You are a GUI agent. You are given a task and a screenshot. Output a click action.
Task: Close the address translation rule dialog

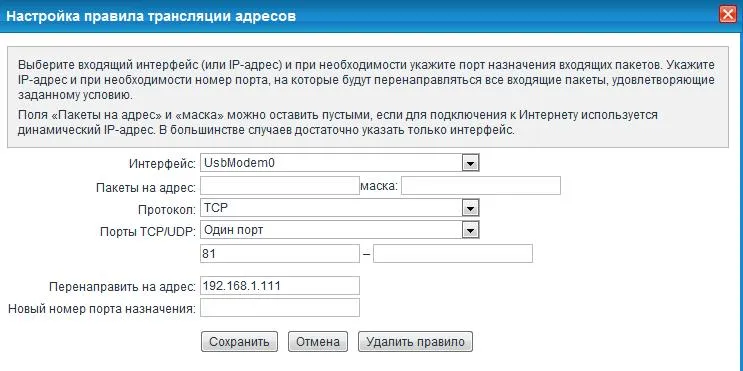[x=728, y=15]
